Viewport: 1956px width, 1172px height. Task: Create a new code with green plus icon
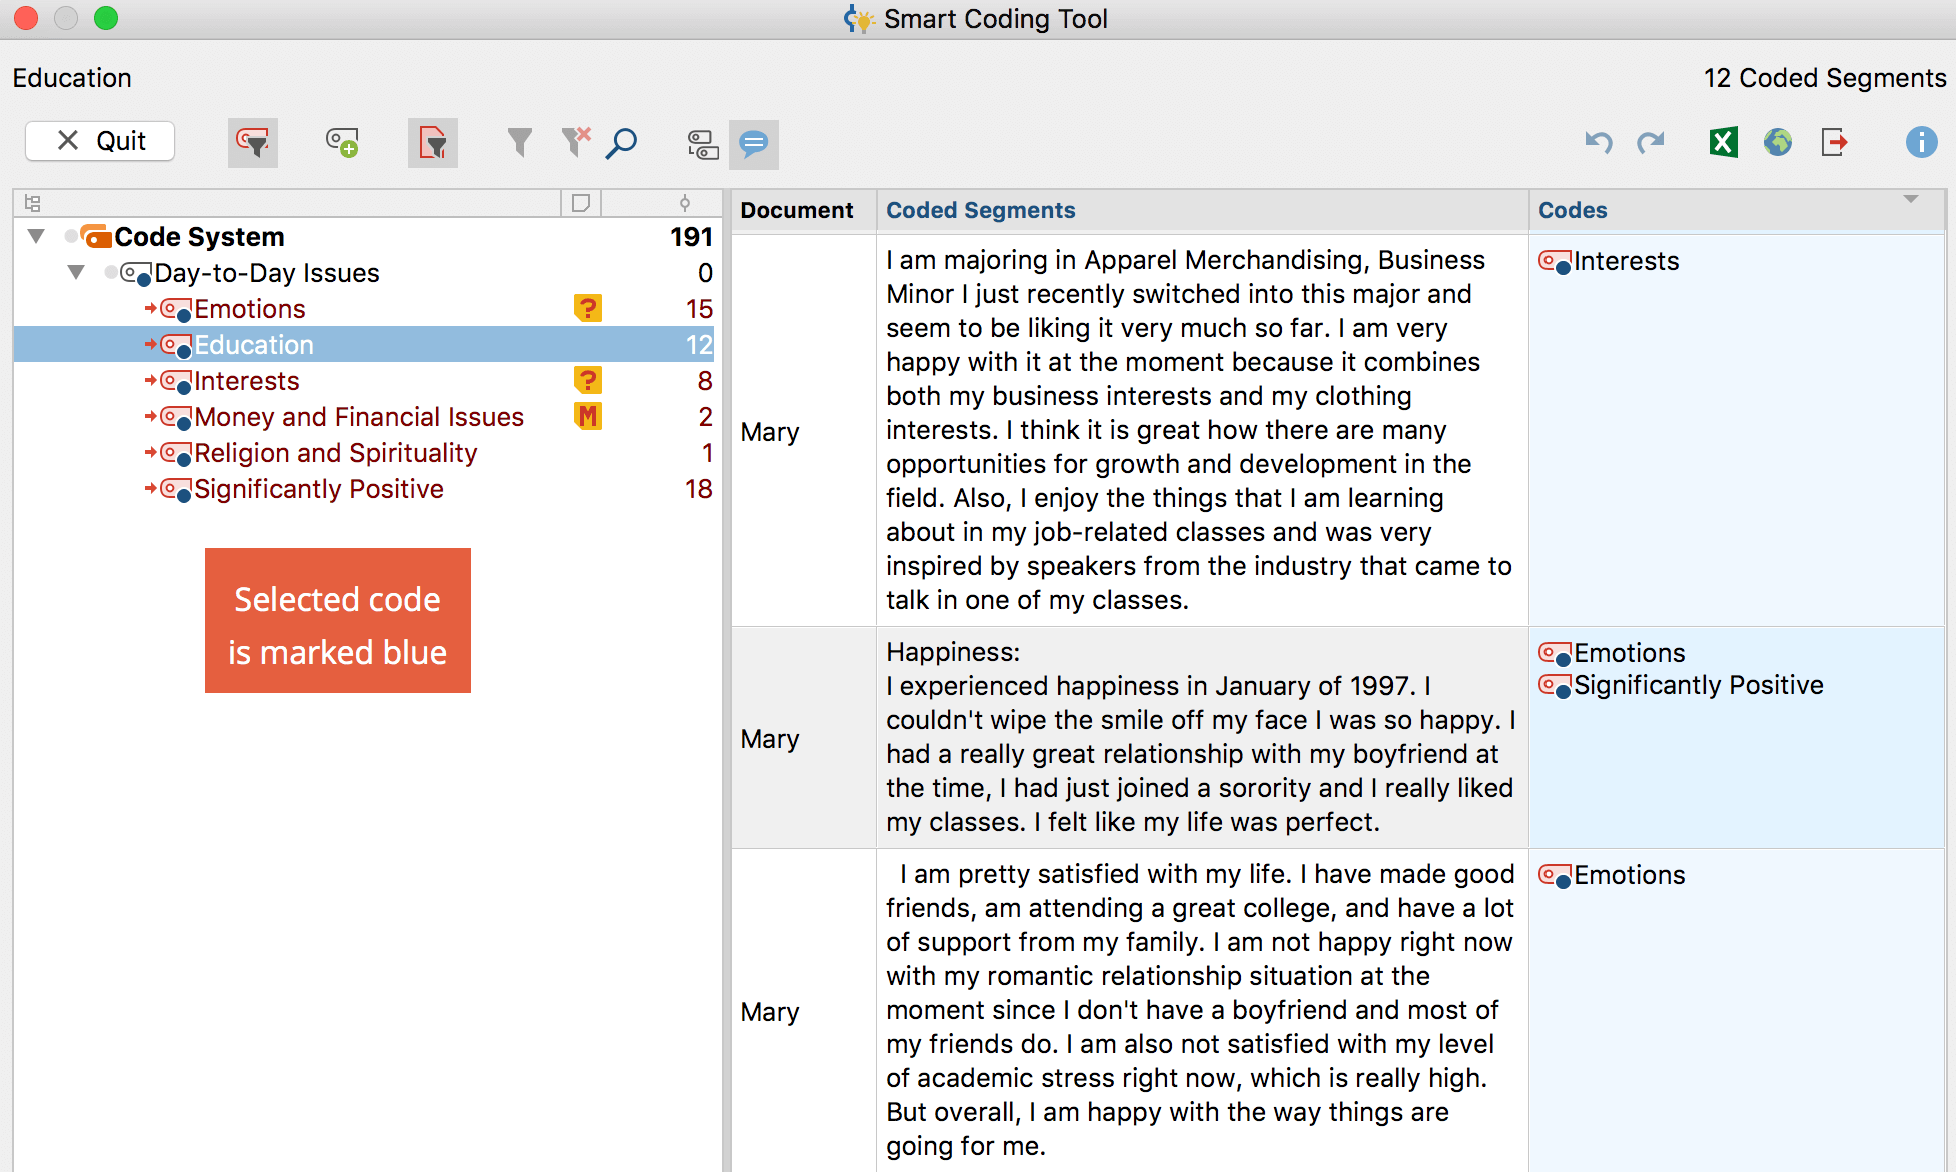[x=342, y=143]
